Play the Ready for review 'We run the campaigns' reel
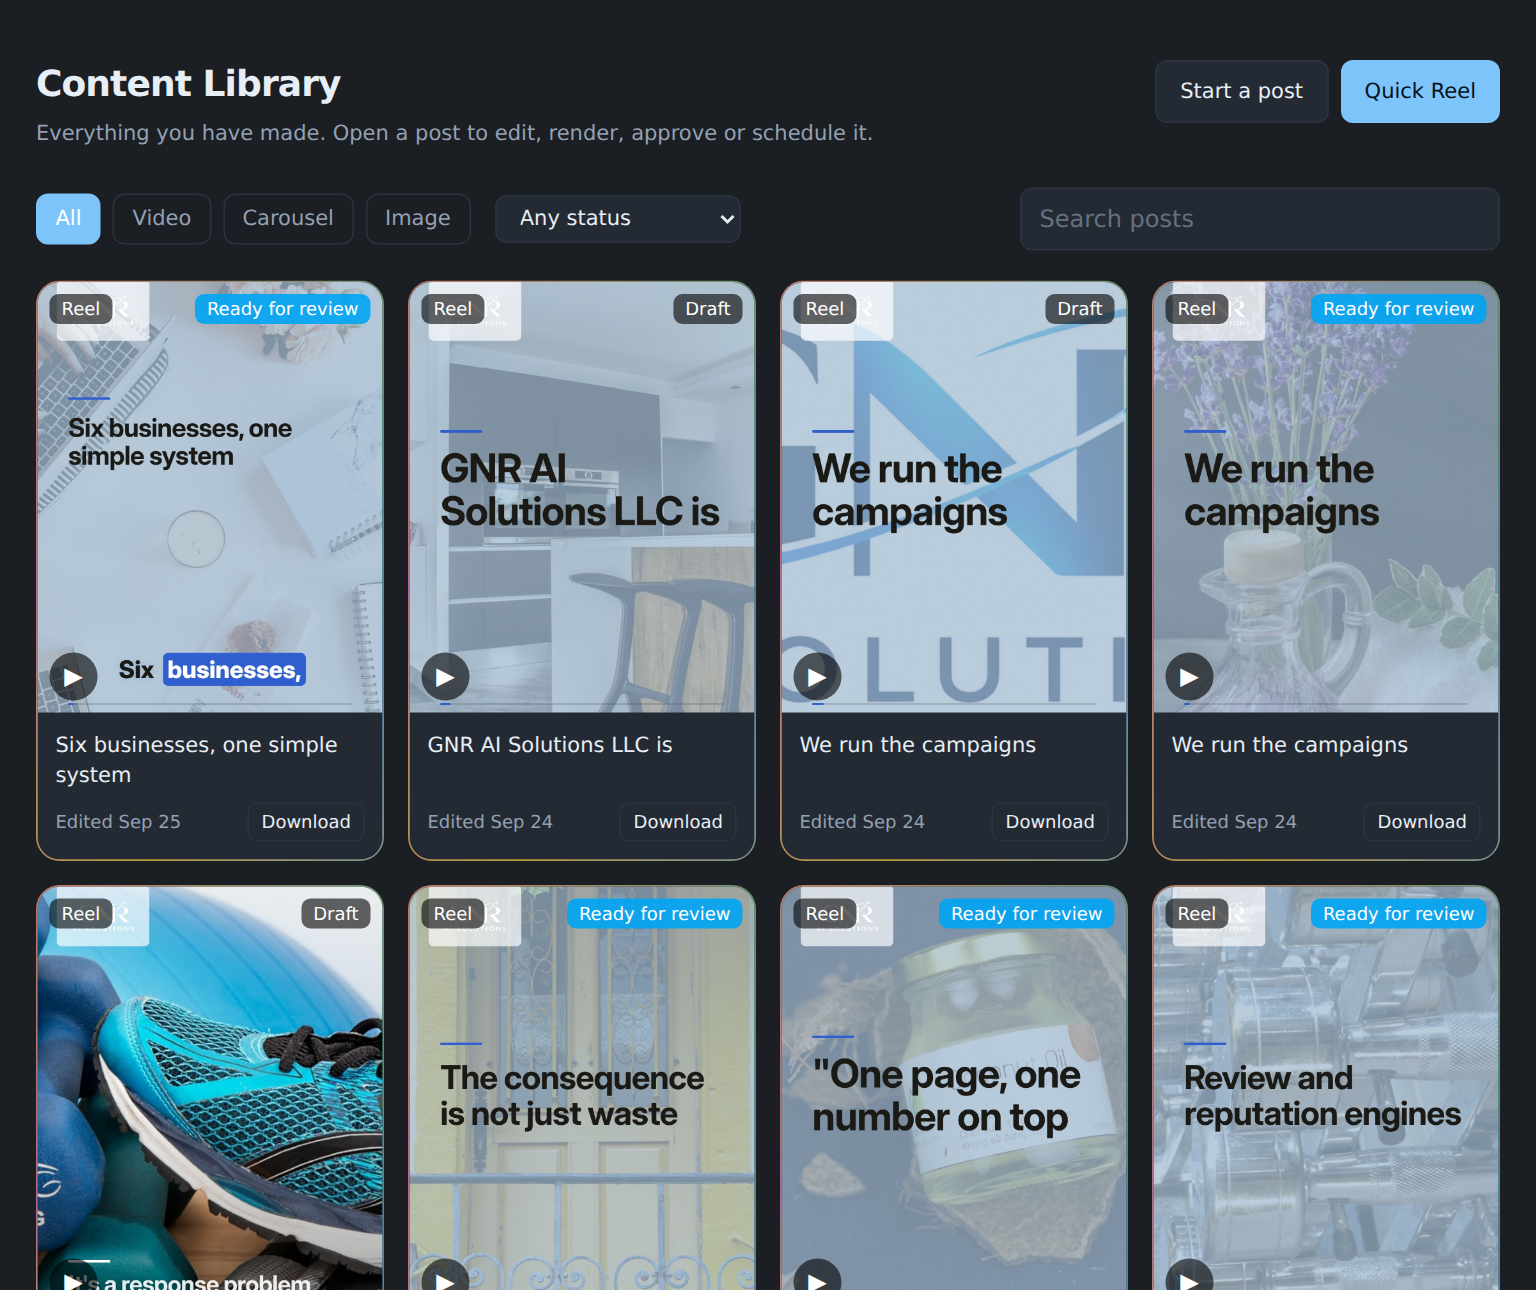 tap(1189, 677)
